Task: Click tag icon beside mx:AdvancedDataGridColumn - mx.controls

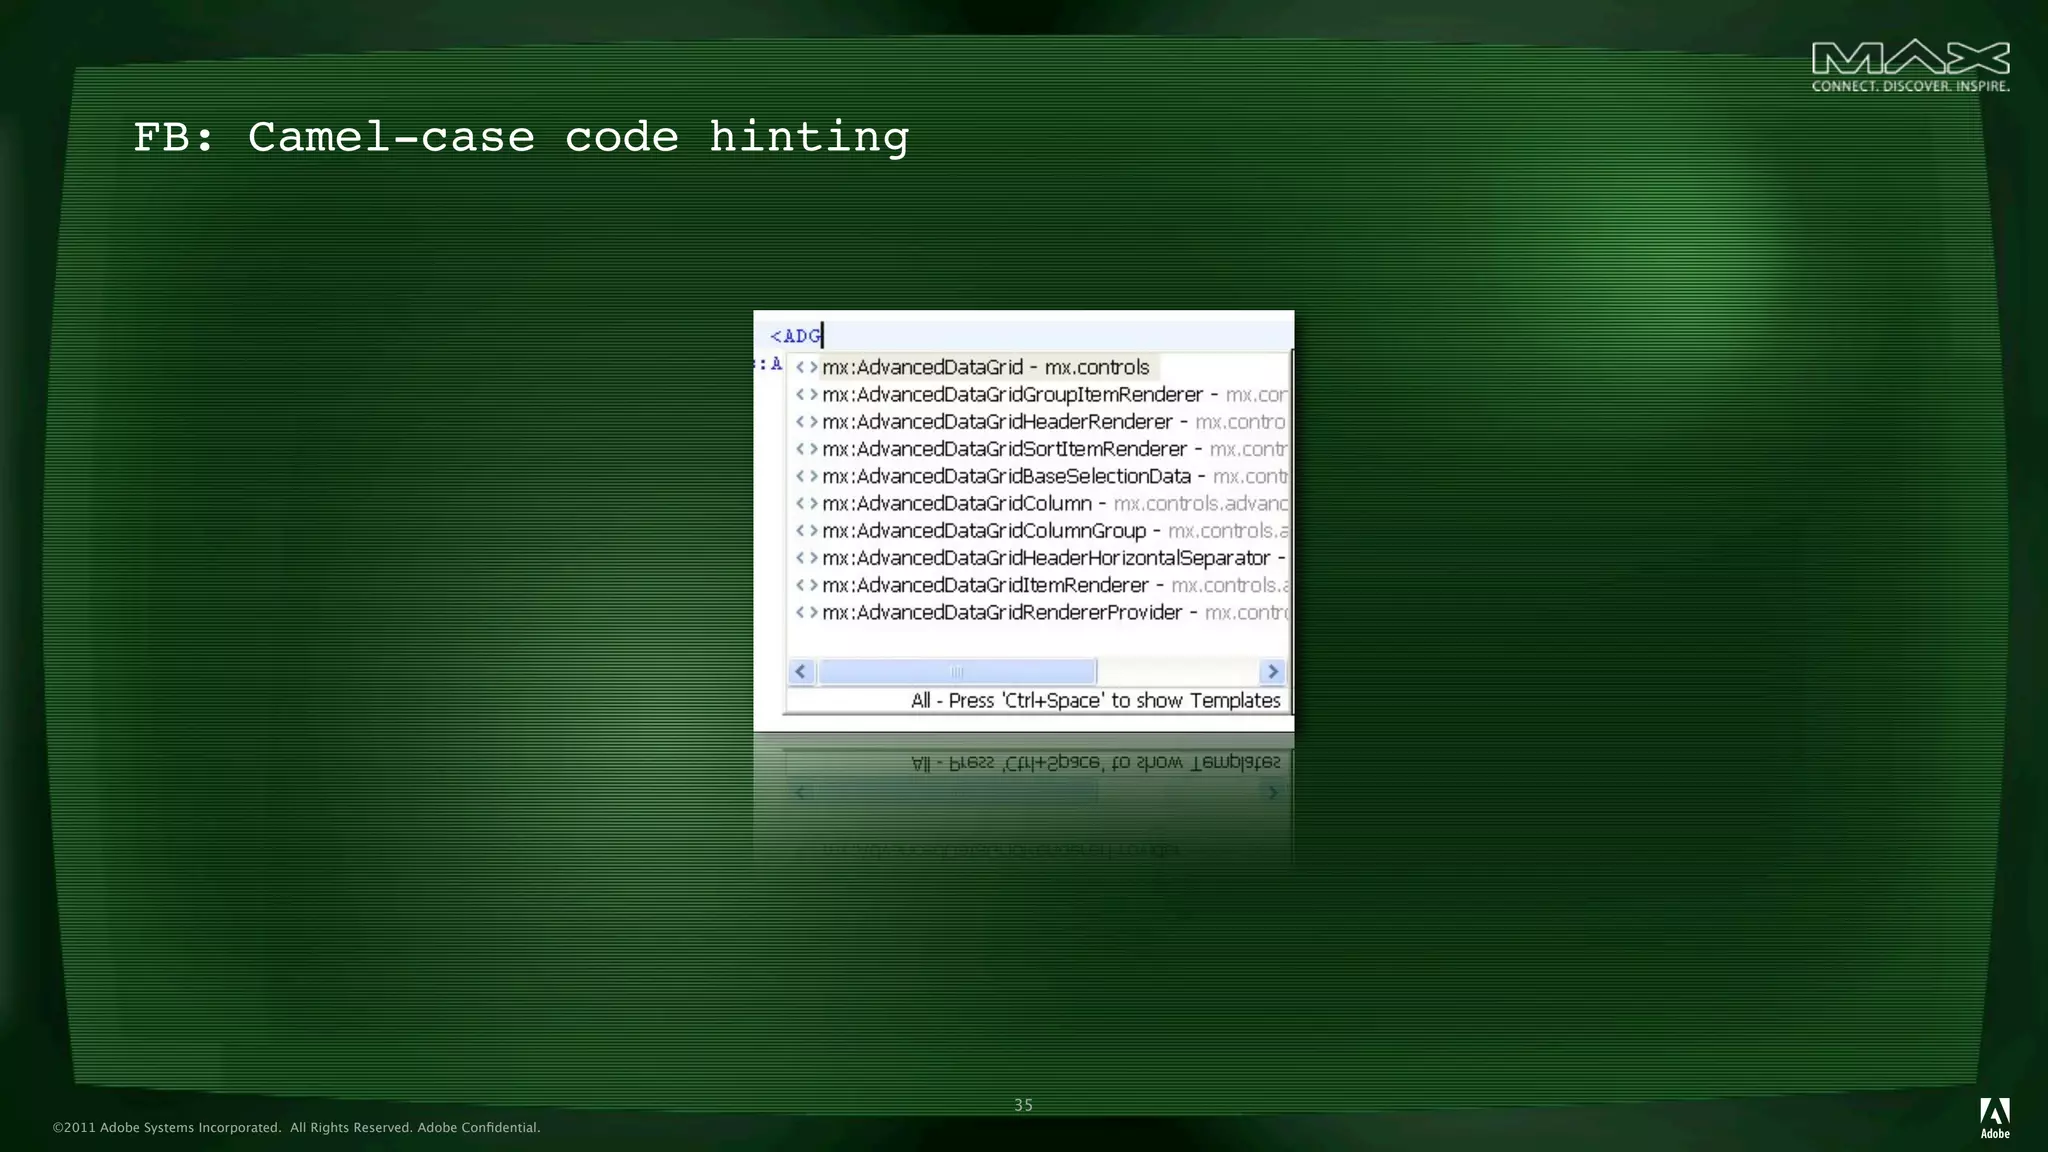Action: [x=806, y=503]
